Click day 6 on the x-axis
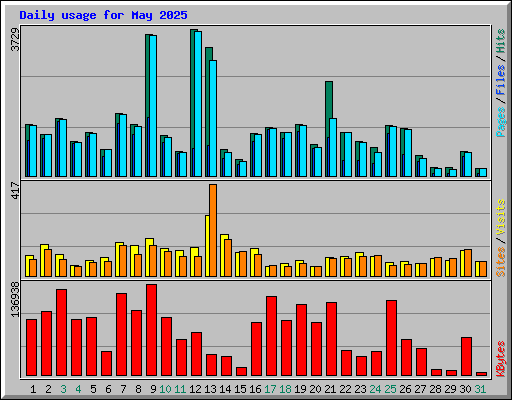The image size is (512, 400). click(x=108, y=389)
